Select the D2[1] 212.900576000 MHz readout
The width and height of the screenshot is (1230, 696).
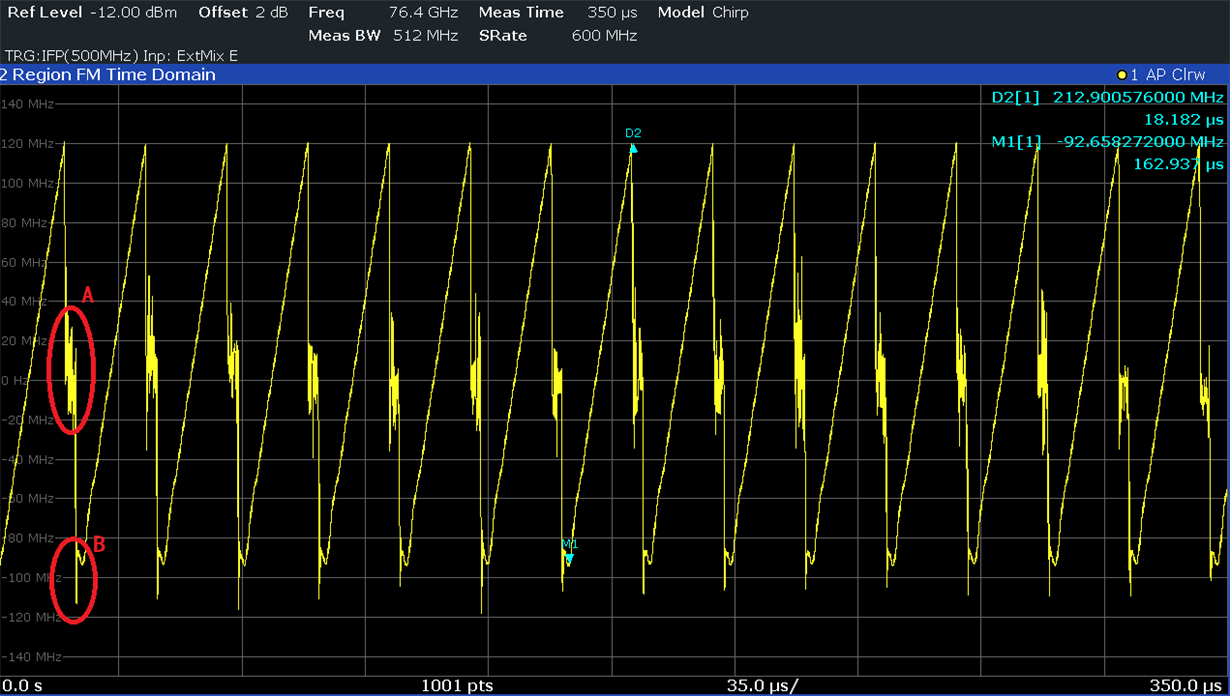tap(1107, 97)
